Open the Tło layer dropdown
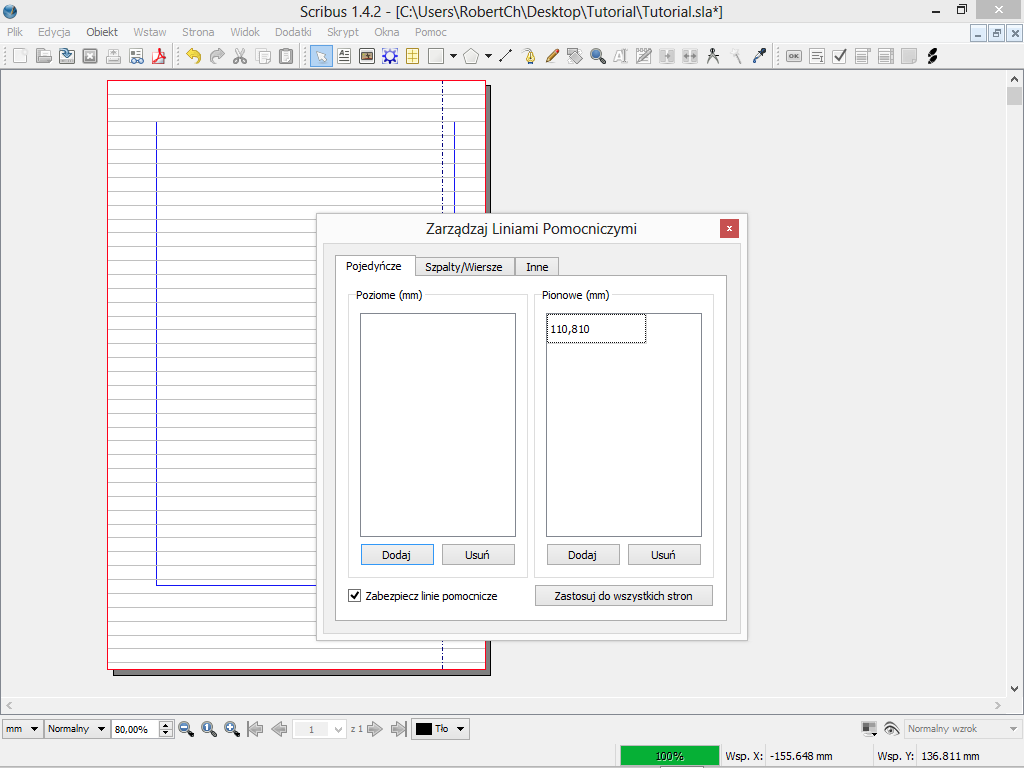The height and width of the screenshot is (768, 1024). 461,729
